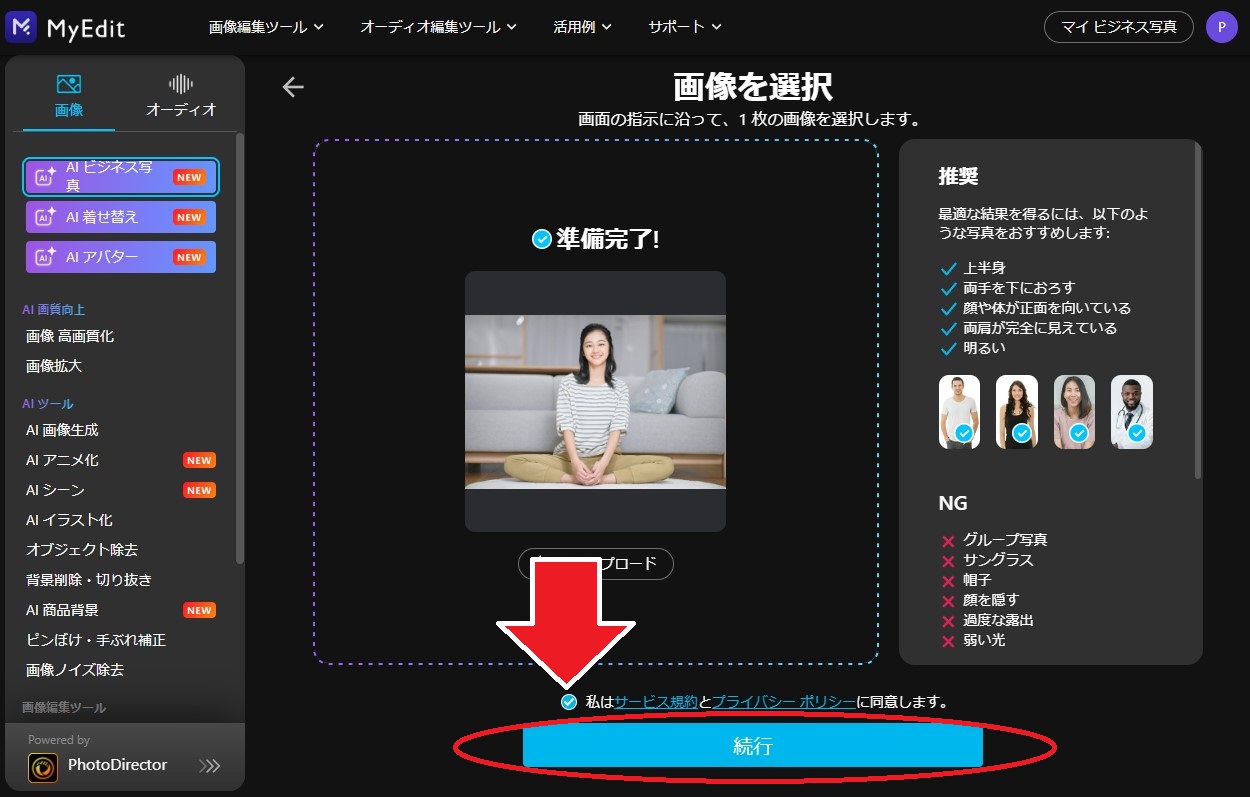Click the グループ写真 NG item
The width and height of the screenshot is (1250, 797).
[1005, 540]
